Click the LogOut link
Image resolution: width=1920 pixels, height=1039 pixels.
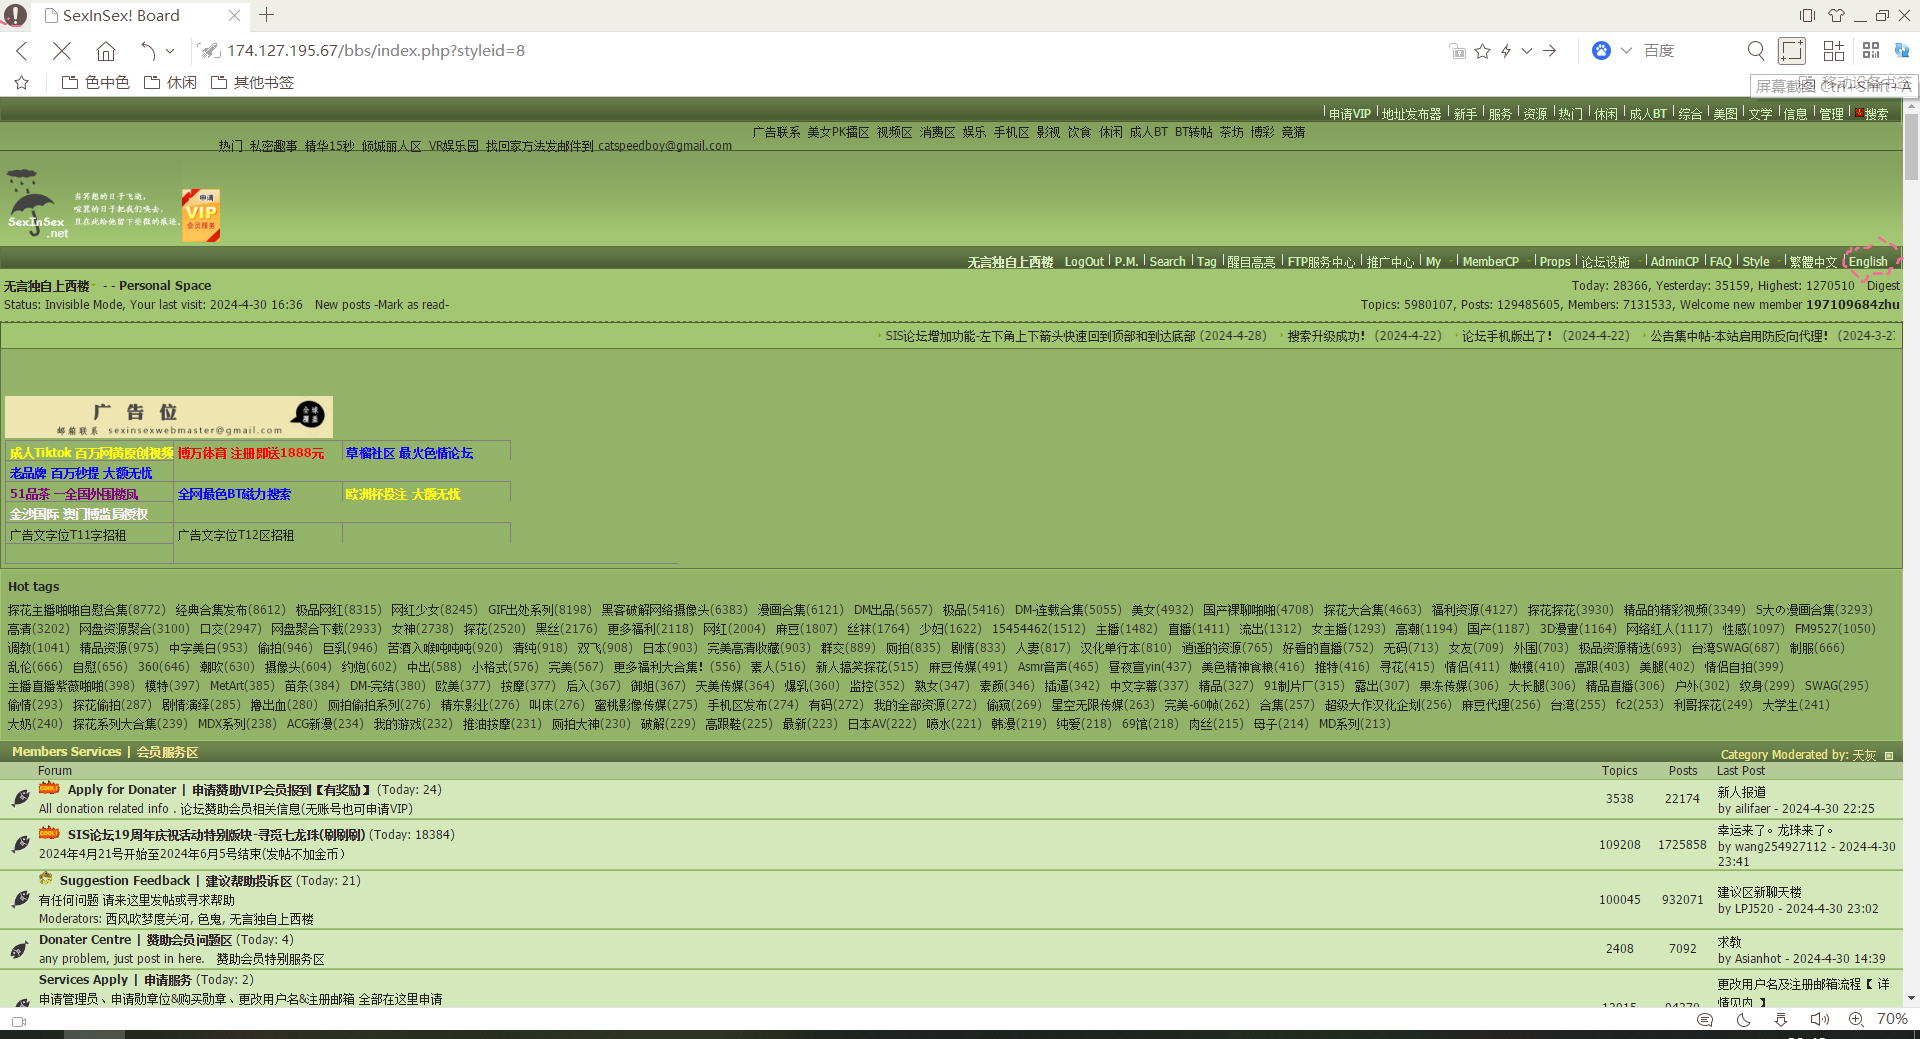(x=1084, y=262)
